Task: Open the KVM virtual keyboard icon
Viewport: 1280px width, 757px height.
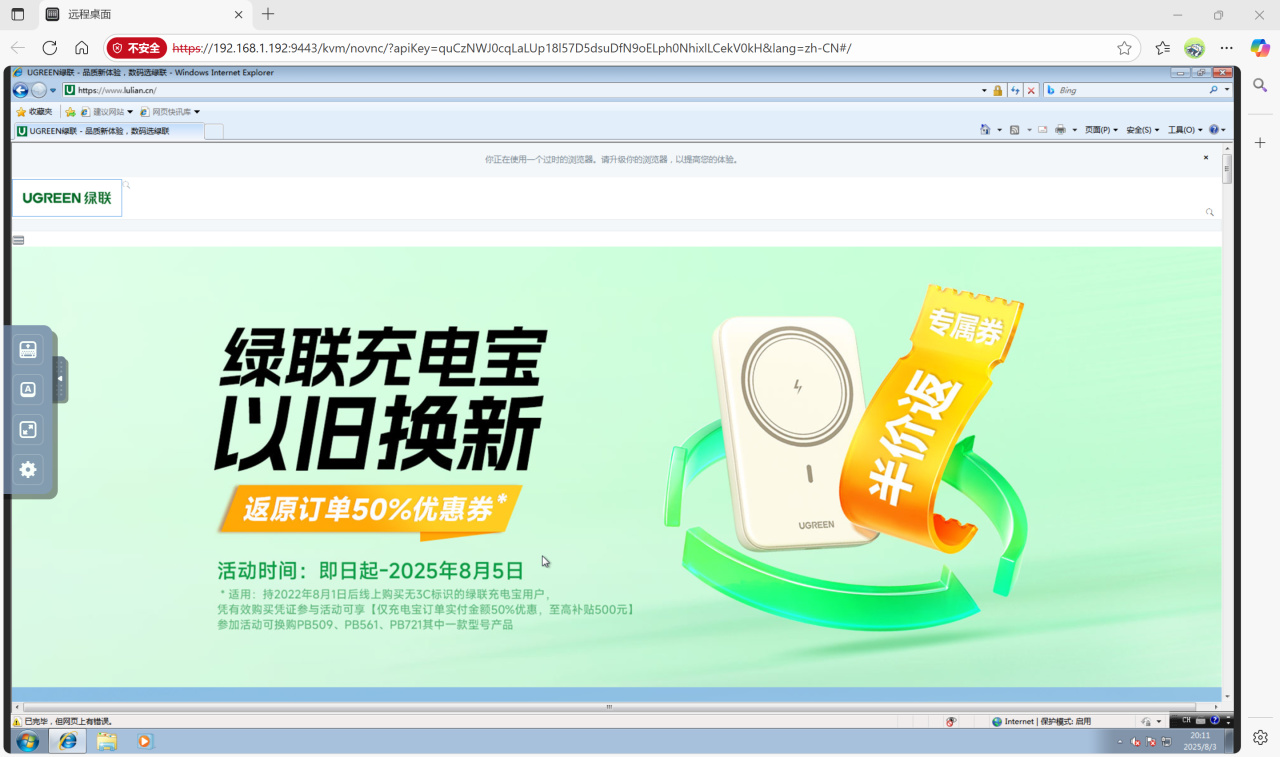Action: (x=28, y=350)
